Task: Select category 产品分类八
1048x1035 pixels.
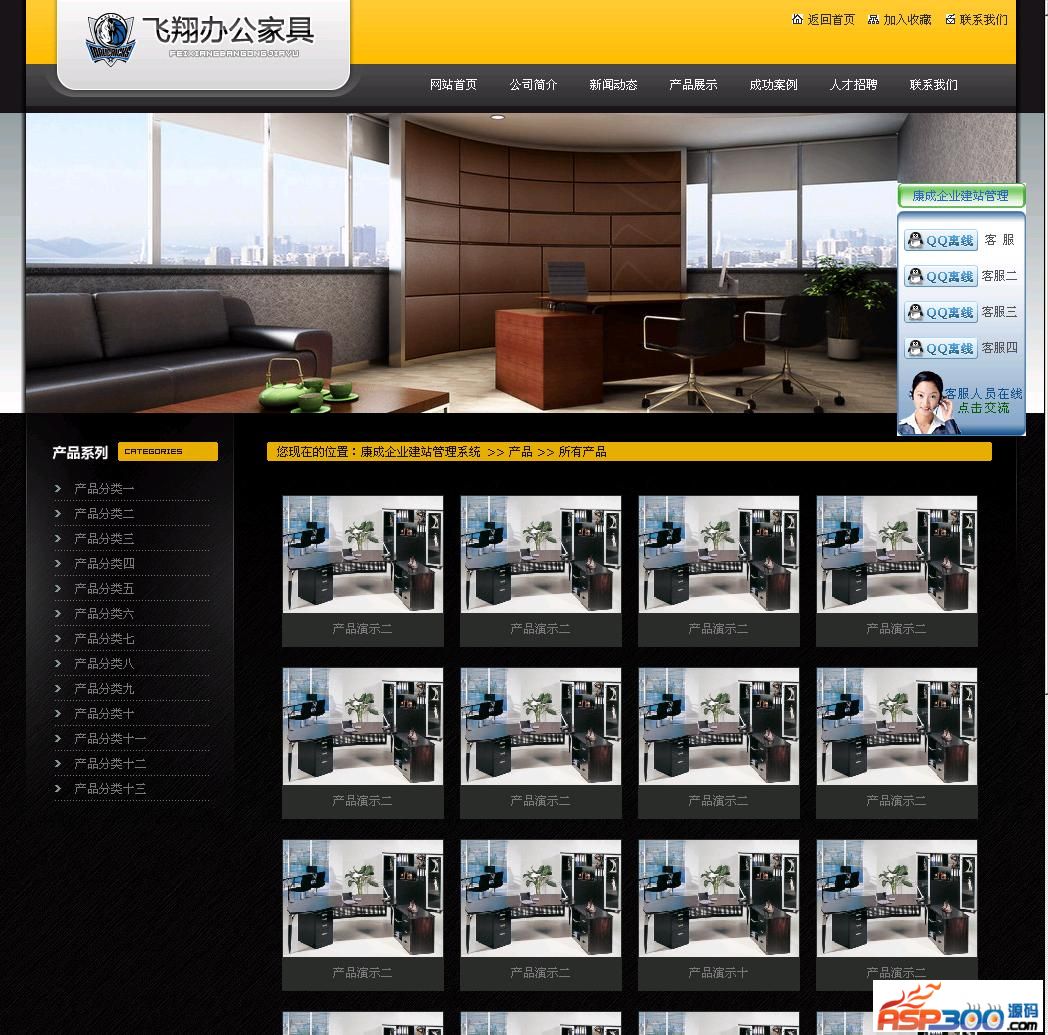Action: [104, 663]
